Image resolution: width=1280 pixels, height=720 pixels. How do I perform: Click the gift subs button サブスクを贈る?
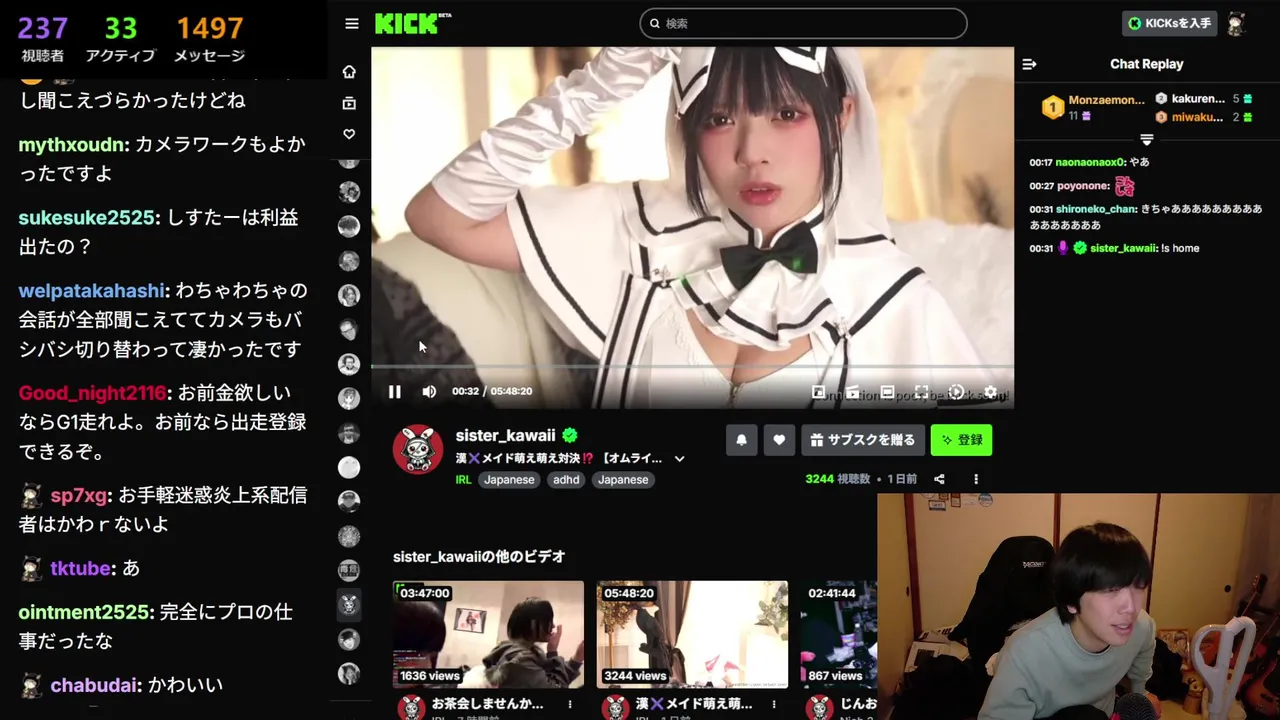863,440
